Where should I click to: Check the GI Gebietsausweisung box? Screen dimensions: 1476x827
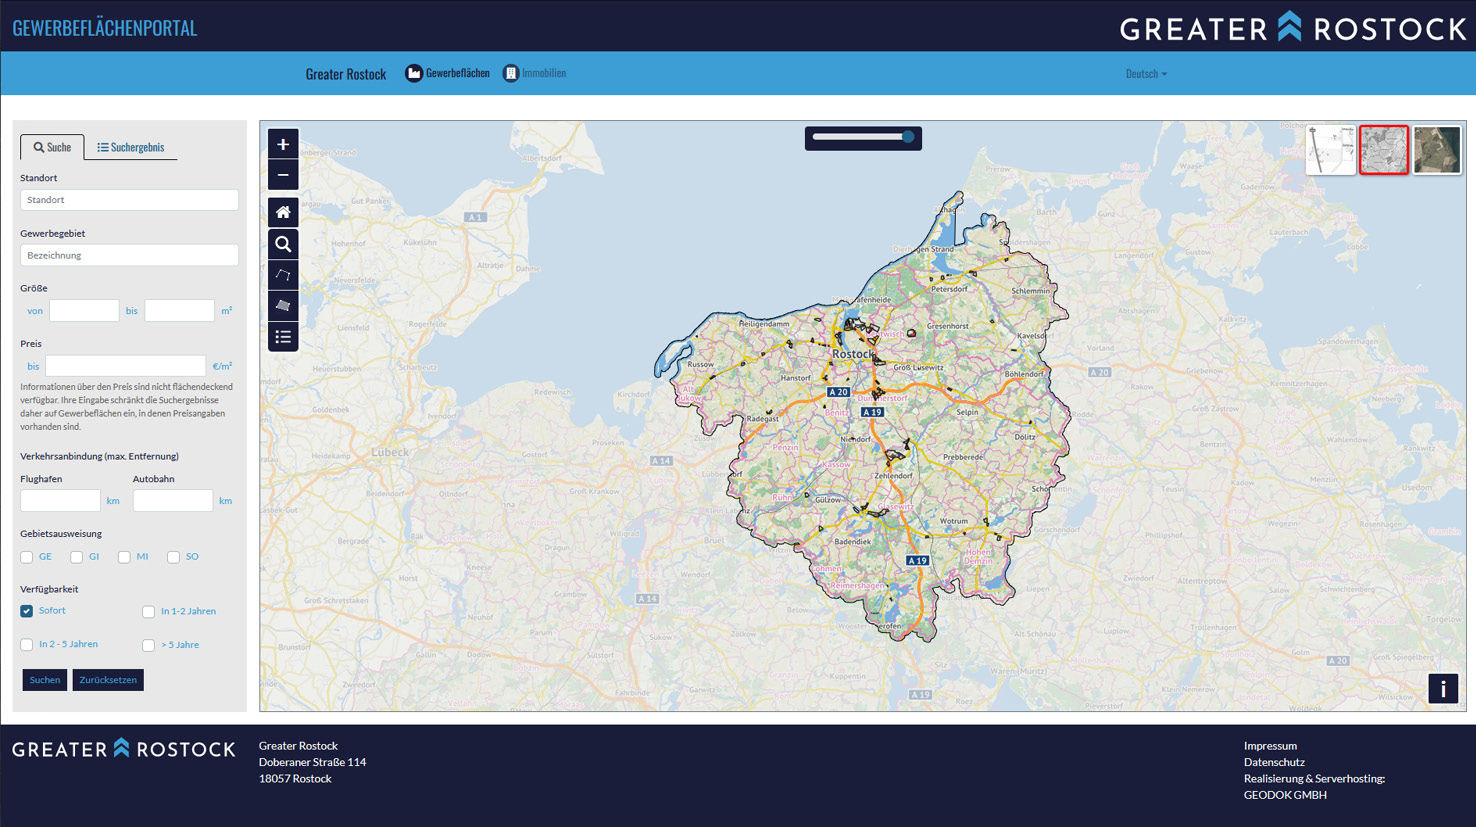click(x=76, y=557)
